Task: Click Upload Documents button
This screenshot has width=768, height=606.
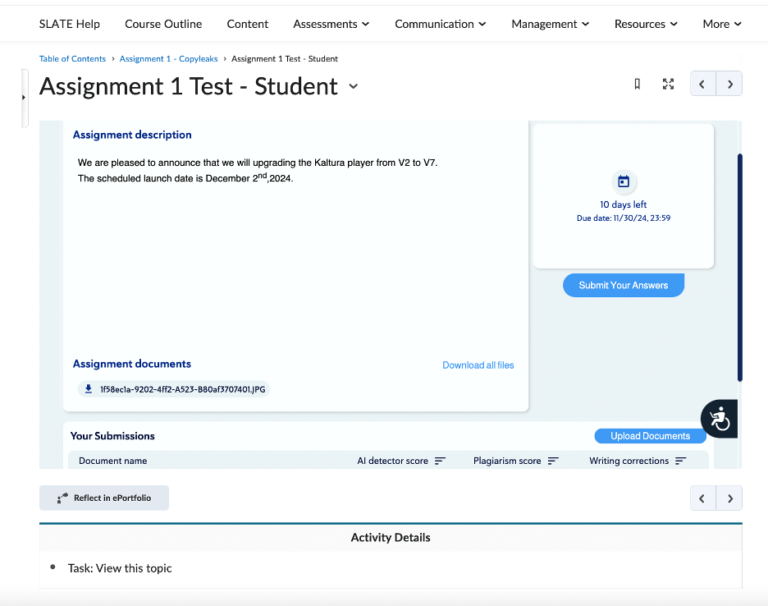Action: (x=650, y=436)
